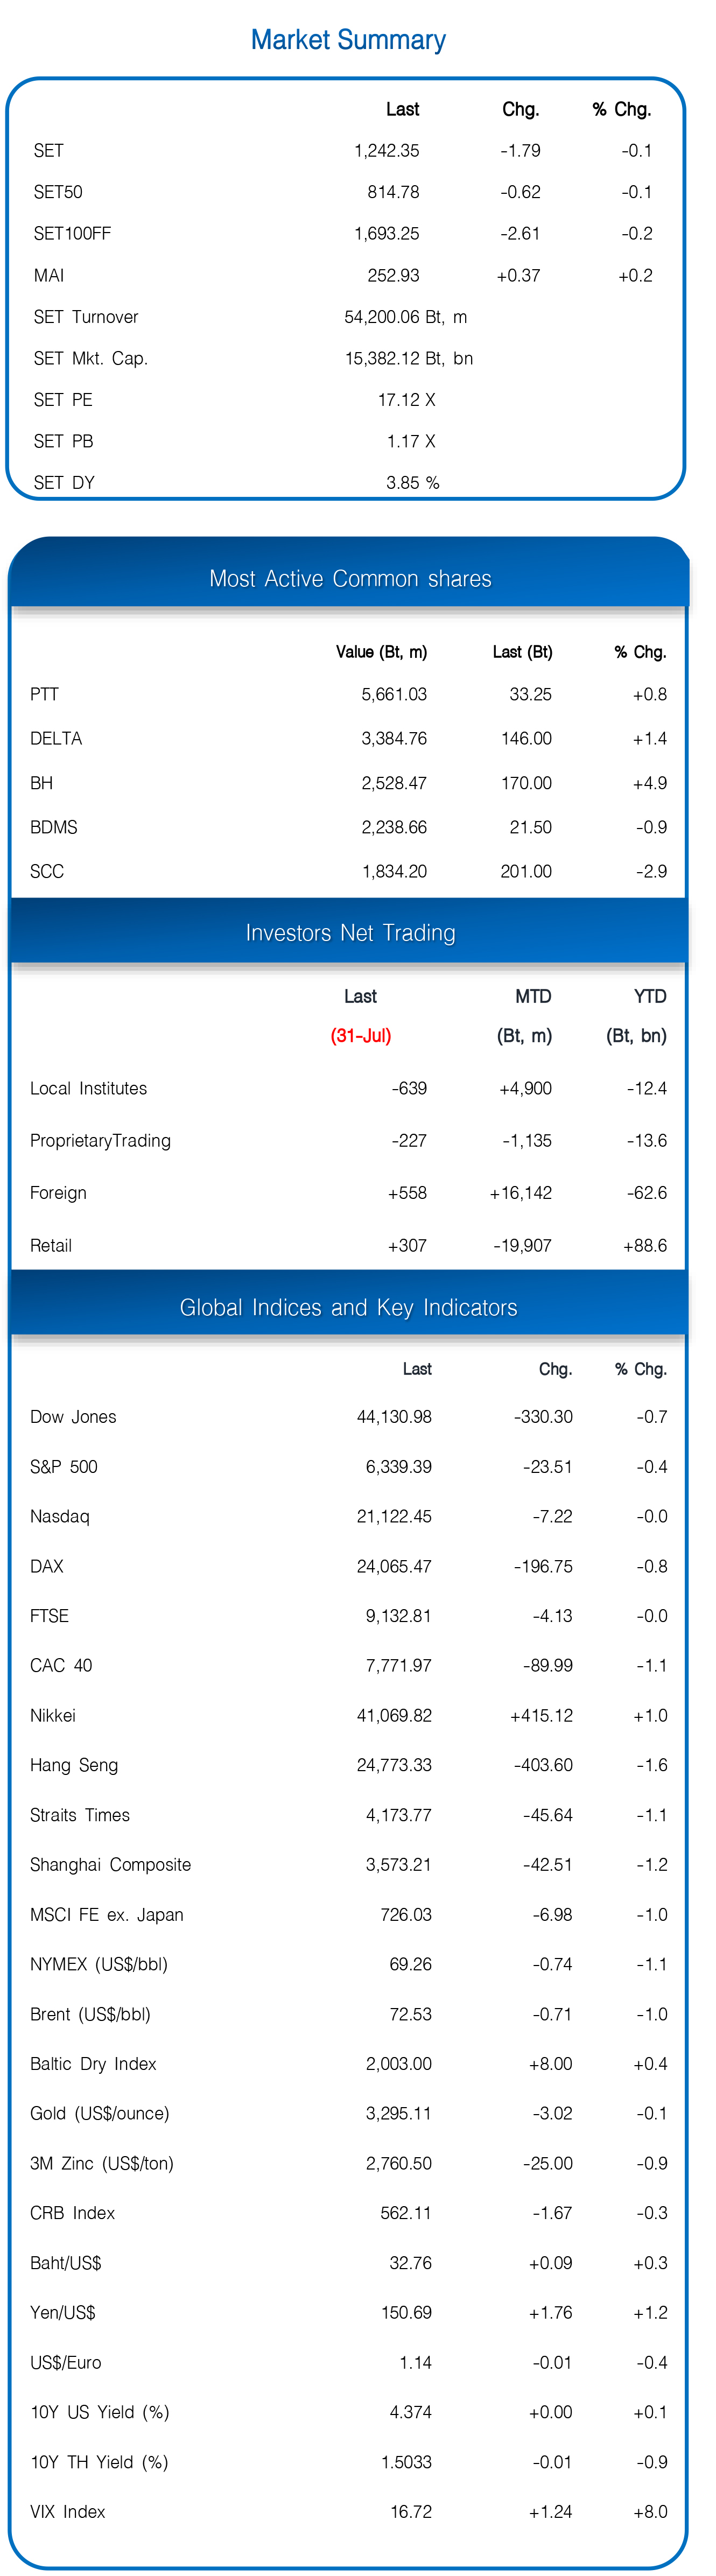Click the Investors Net Trading header
This screenshot has height=2576, width=716.
click(x=350, y=933)
